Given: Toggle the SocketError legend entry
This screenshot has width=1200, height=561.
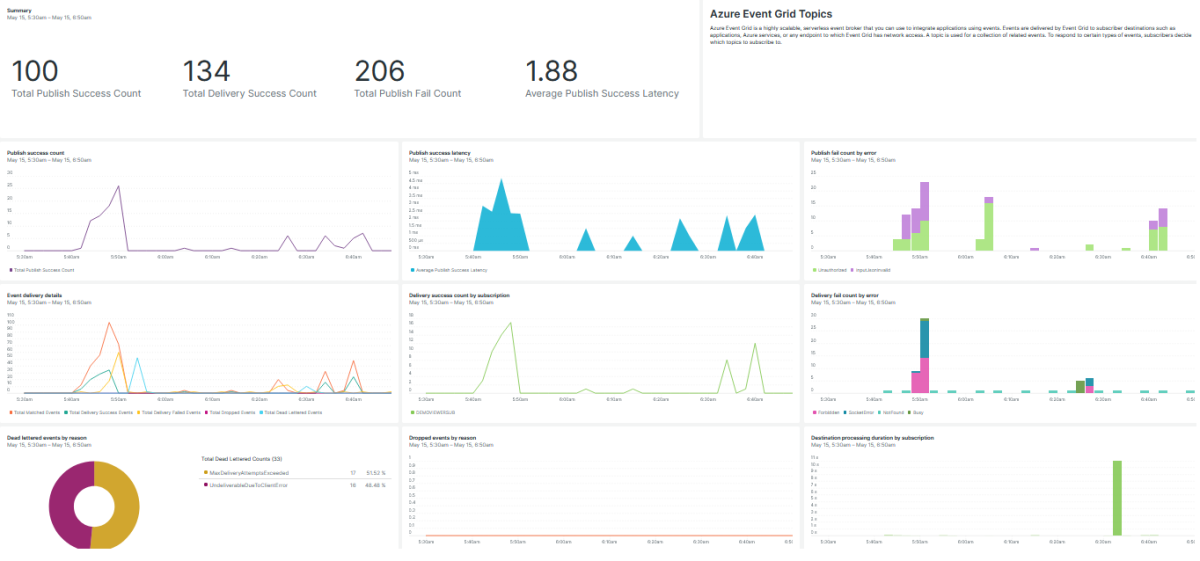Looking at the screenshot, I should click(x=859, y=412).
